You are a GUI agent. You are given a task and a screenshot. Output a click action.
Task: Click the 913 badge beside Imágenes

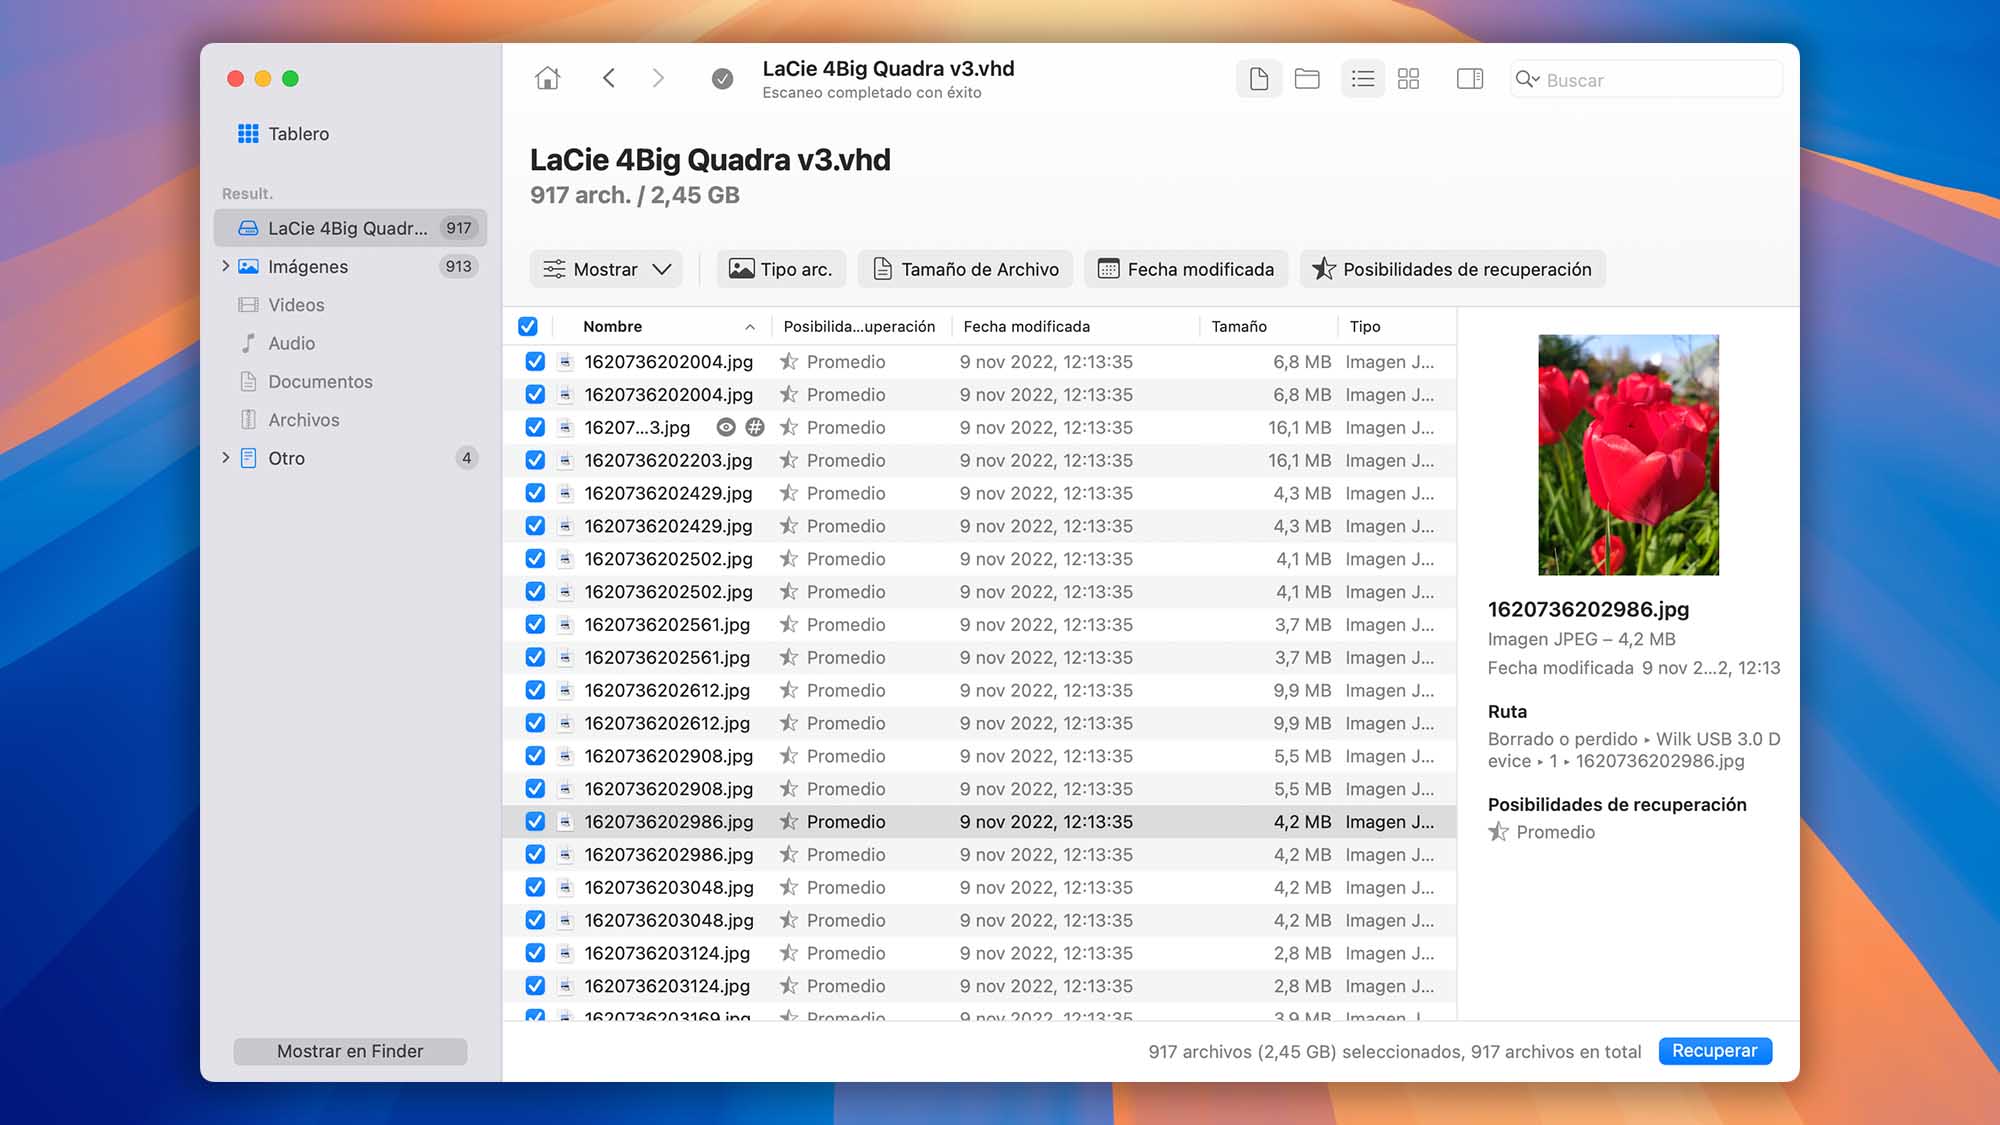(459, 266)
